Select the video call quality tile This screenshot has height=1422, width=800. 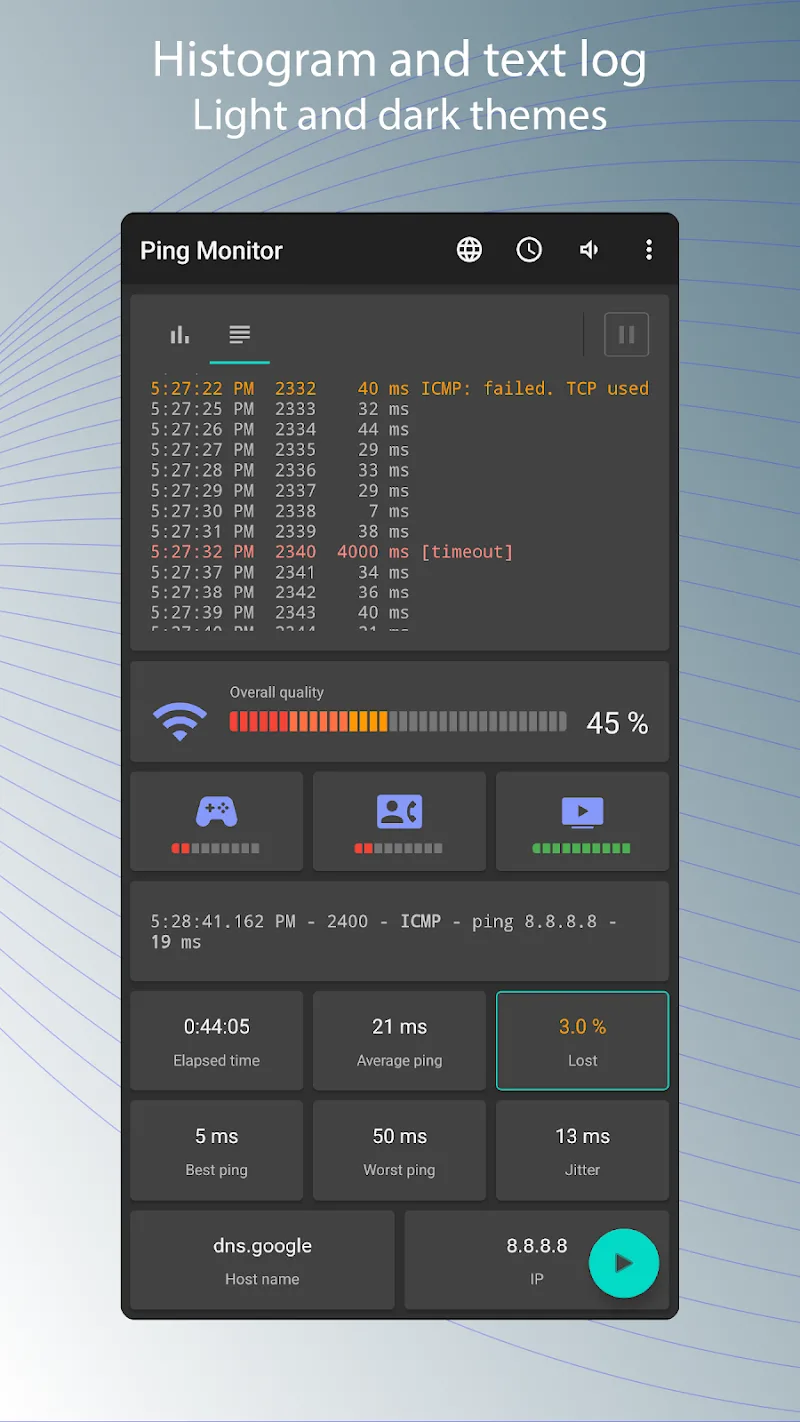point(399,821)
